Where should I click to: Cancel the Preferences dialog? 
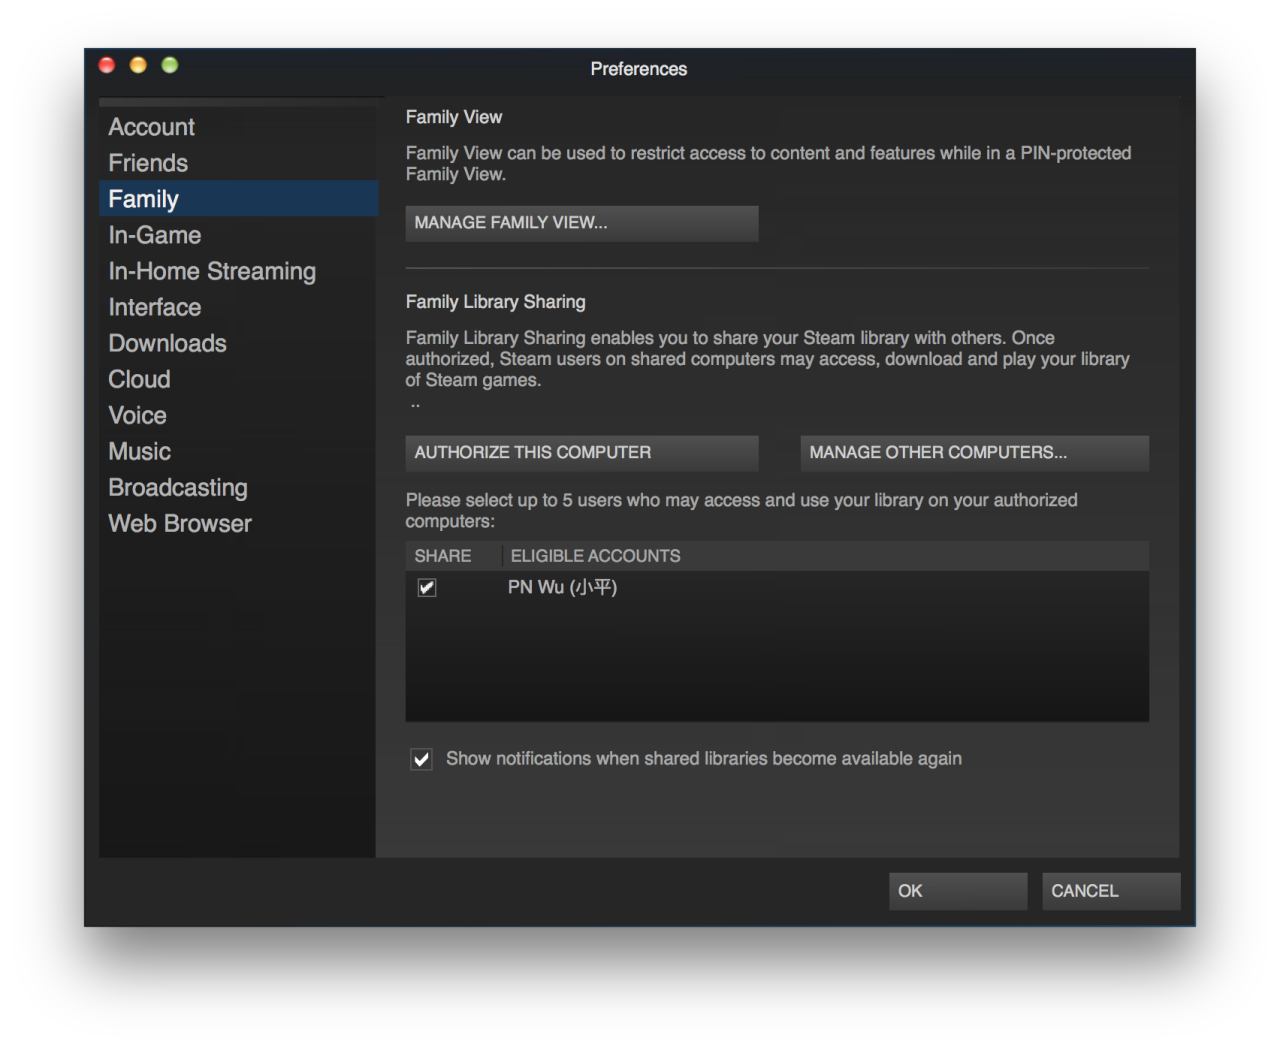coord(1111,891)
